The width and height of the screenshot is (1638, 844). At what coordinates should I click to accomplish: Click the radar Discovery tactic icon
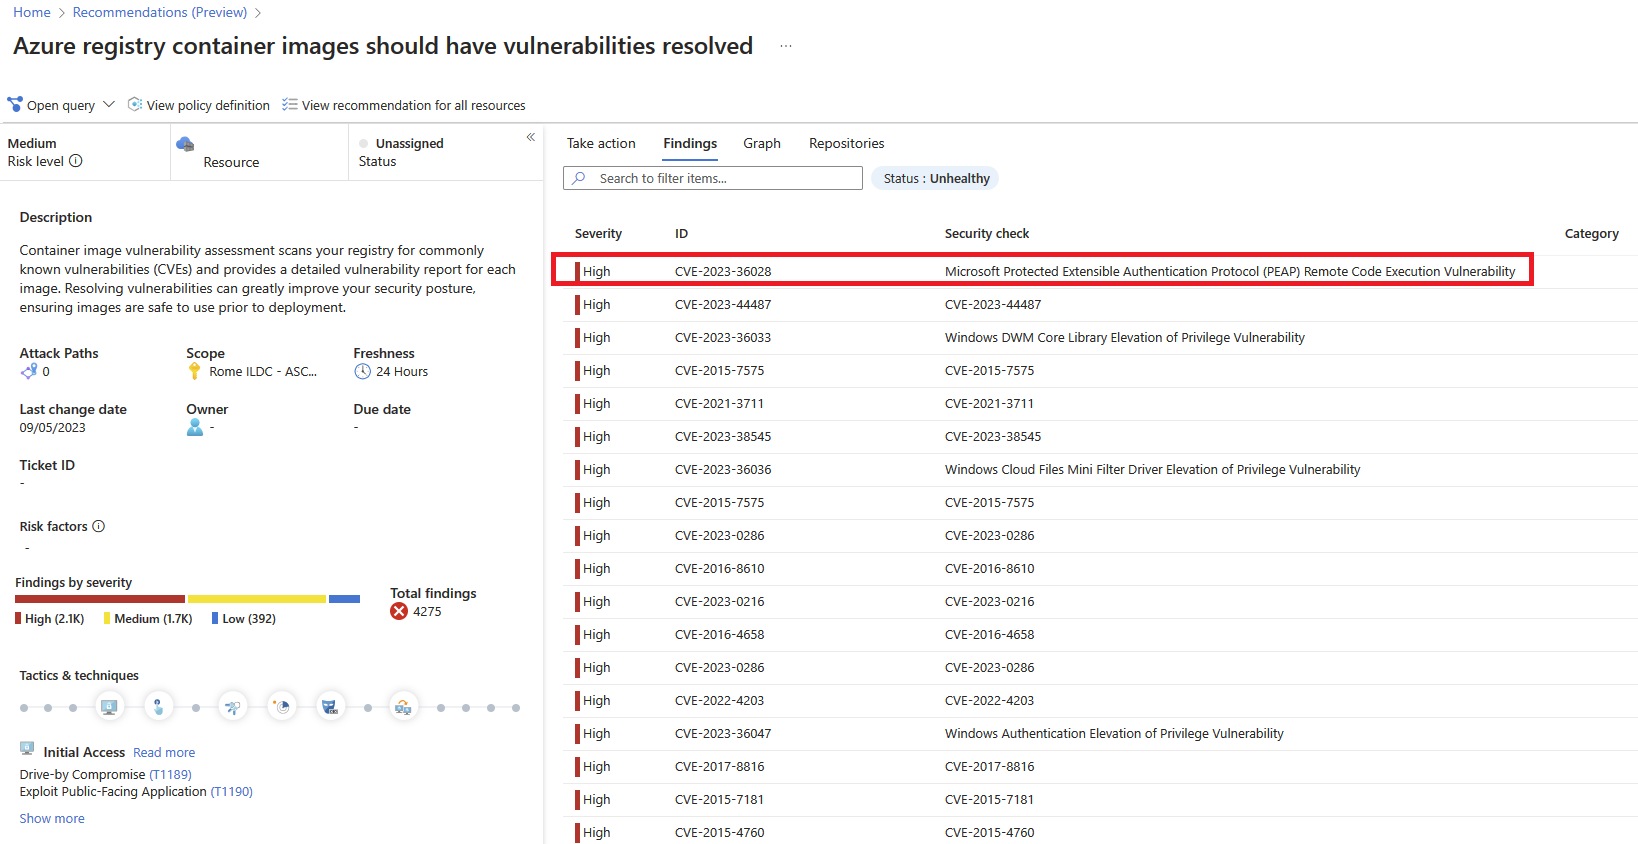[282, 707]
